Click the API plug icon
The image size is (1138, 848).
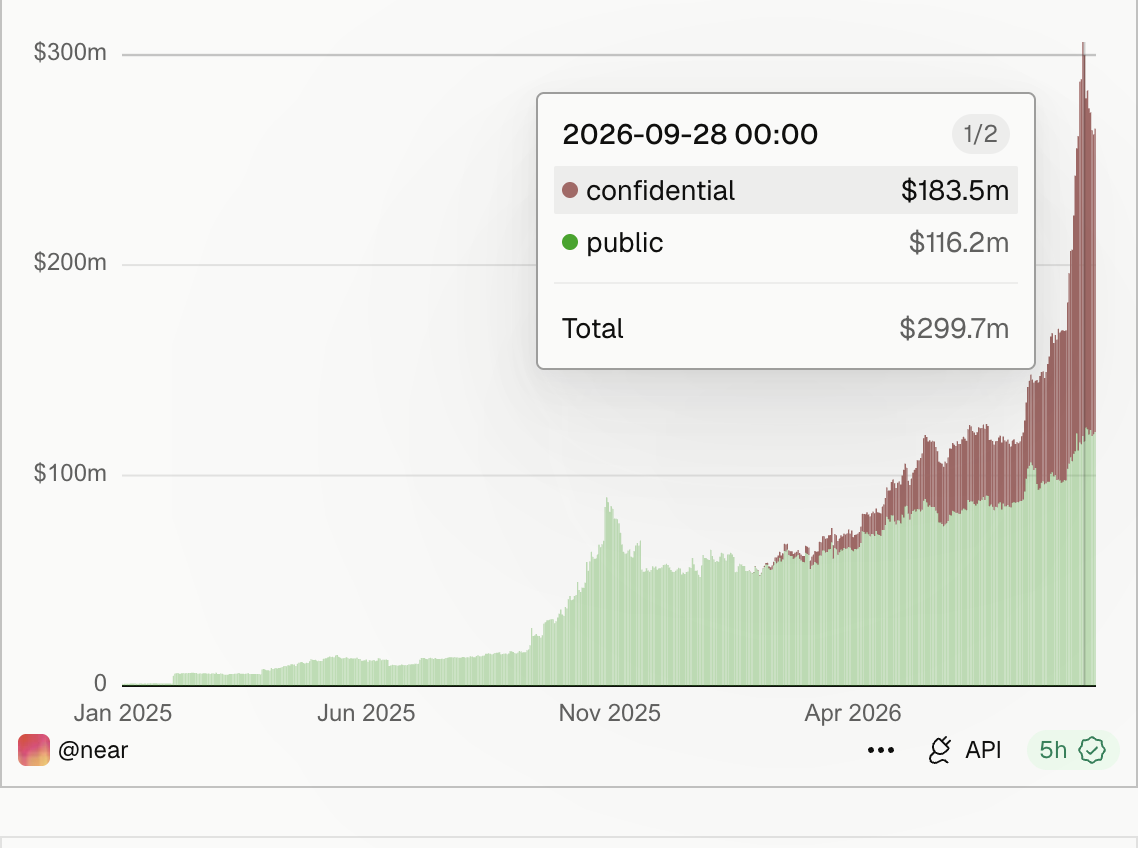tap(940, 750)
